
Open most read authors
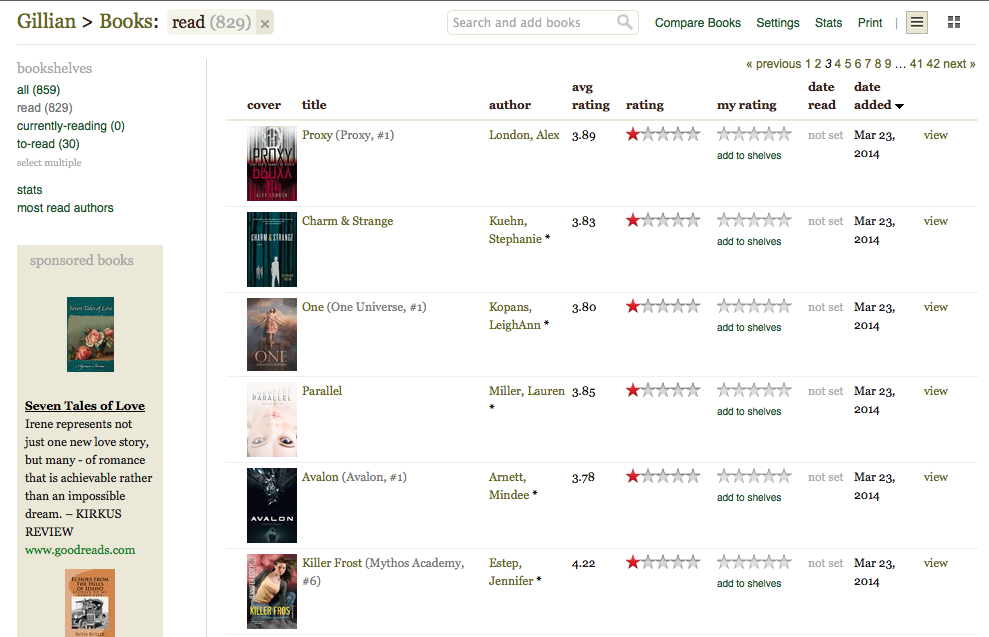[65, 208]
